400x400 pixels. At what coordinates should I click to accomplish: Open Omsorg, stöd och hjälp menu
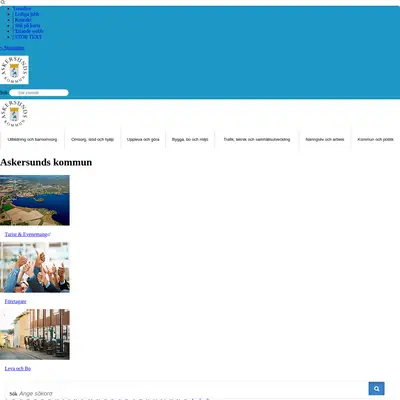click(x=92, y=139)
